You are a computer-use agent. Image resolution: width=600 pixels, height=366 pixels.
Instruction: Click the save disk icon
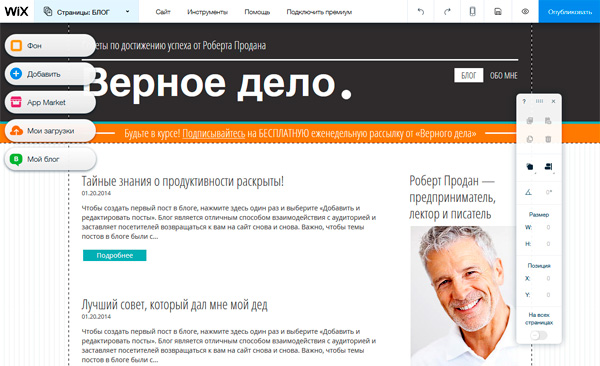[498, 11]
